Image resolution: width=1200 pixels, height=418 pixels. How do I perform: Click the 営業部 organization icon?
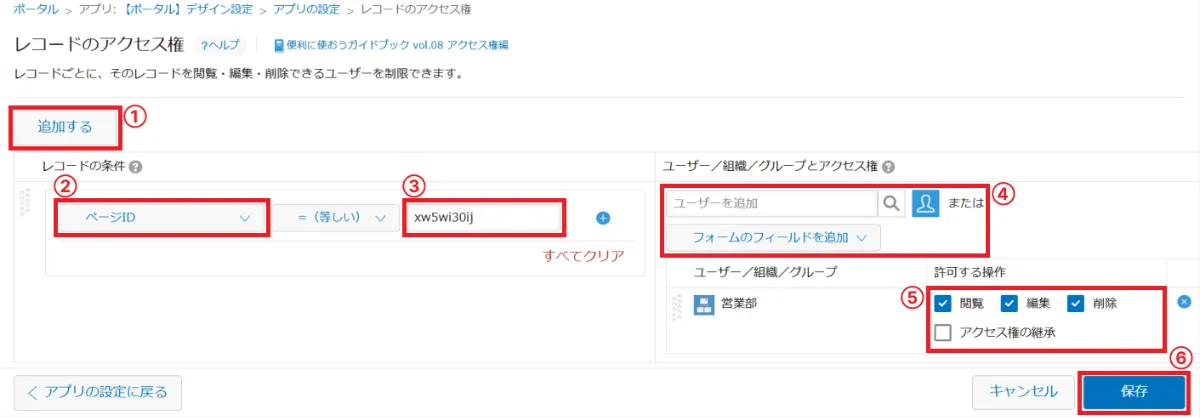pyautogui.click(x=704, y=303)
